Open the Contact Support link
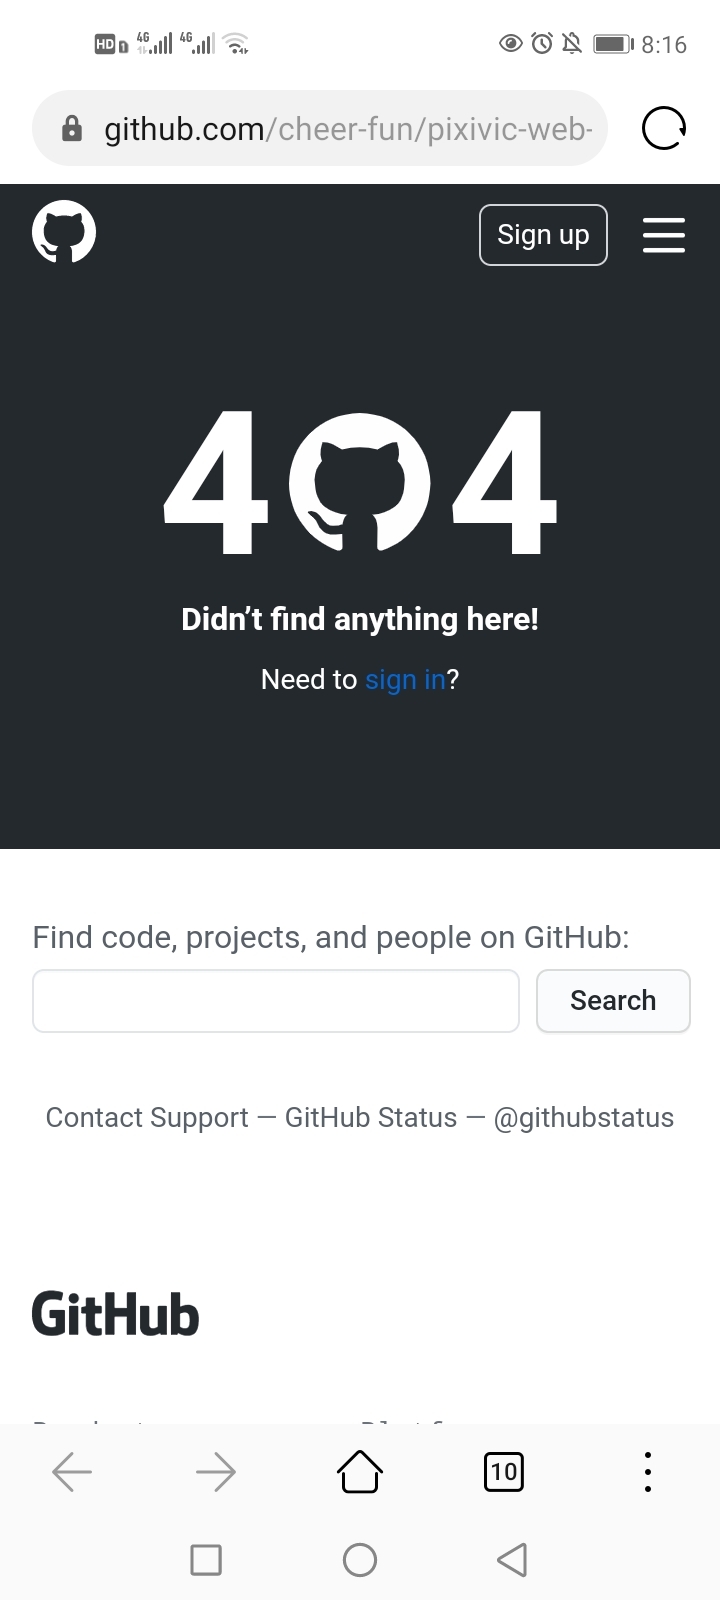This screenshot has height=1600, width=720. (x=147, y=1118)
